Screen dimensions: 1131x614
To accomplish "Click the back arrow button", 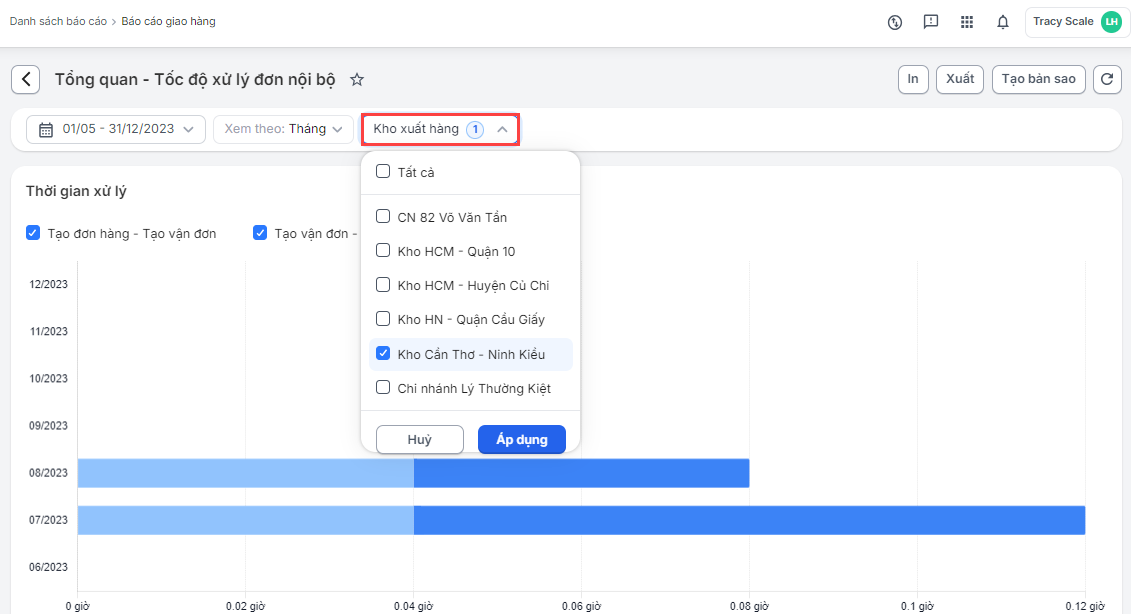I will click(x=26, y=80).
